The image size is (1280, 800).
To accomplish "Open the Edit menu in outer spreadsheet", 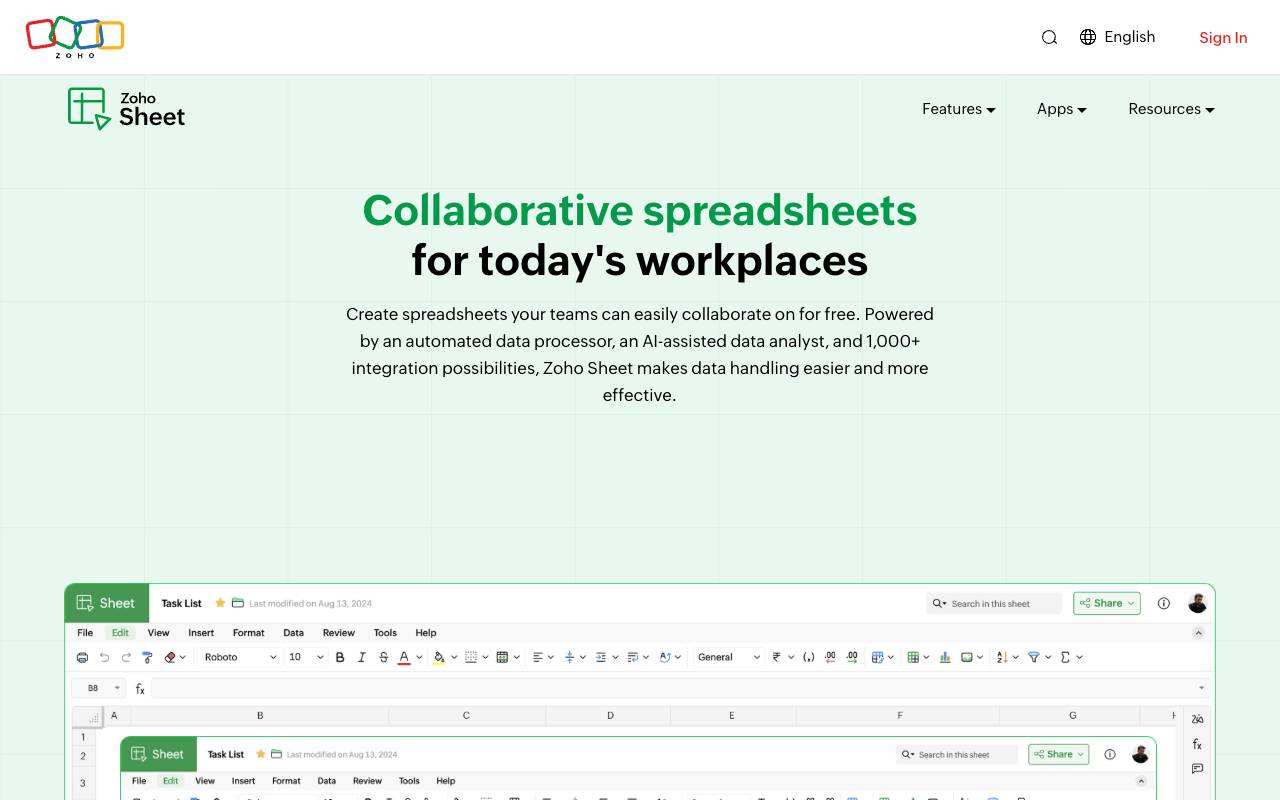I will 120,633.
